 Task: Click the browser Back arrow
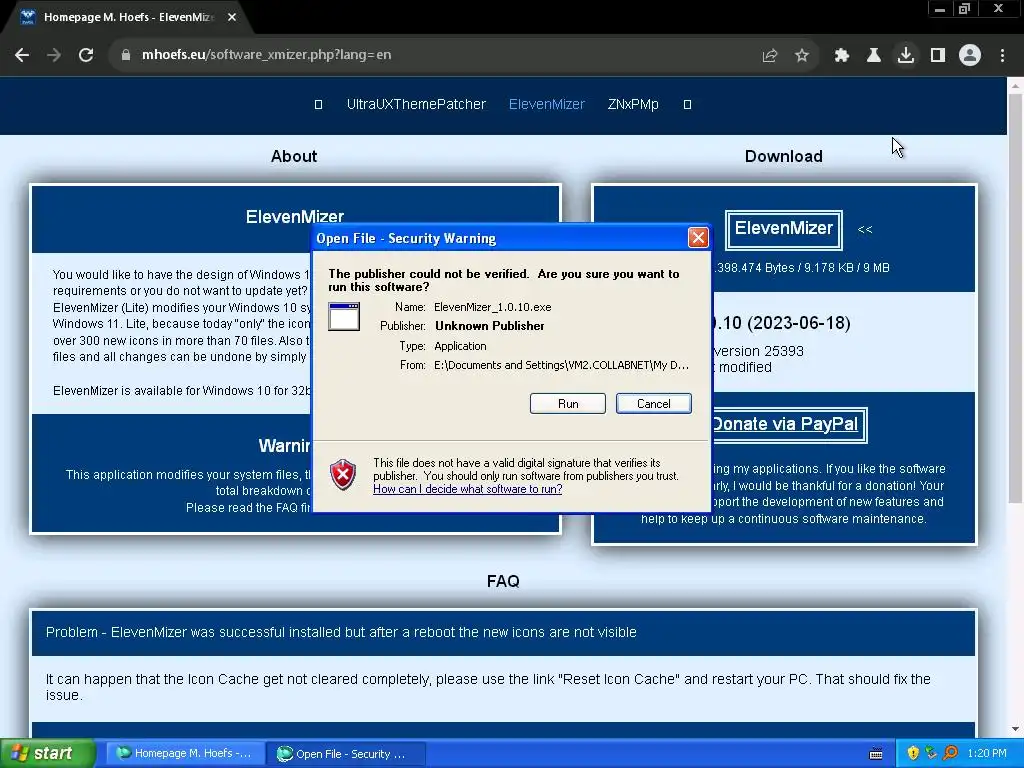pyautogui.click(x=22, y=56)
